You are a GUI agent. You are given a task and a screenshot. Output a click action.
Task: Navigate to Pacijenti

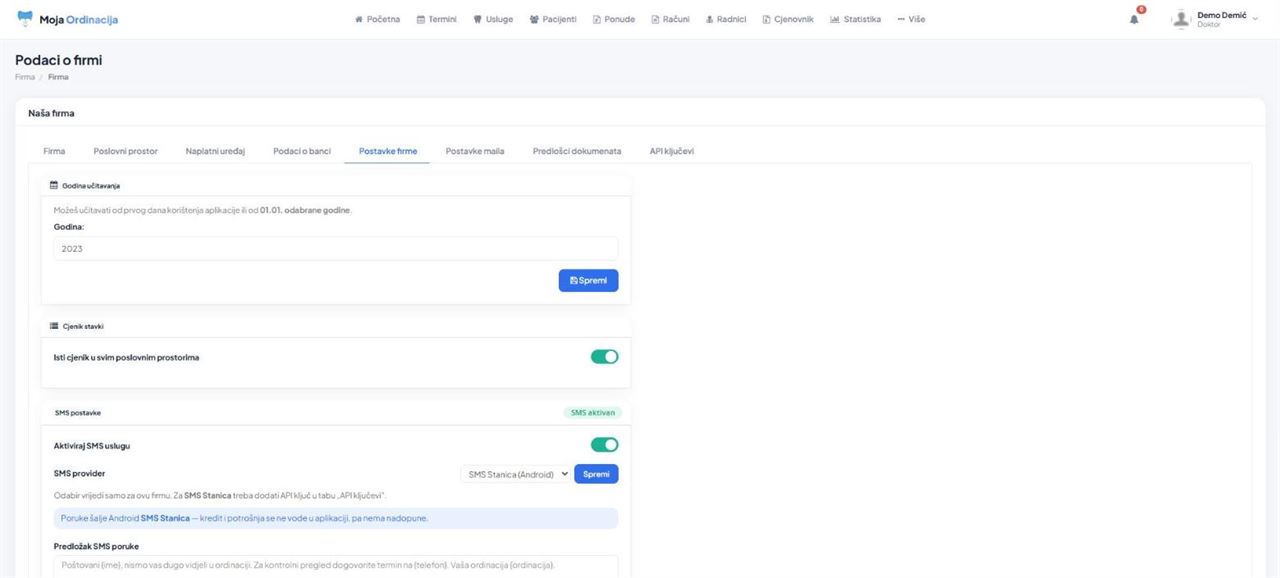[553, 19]
